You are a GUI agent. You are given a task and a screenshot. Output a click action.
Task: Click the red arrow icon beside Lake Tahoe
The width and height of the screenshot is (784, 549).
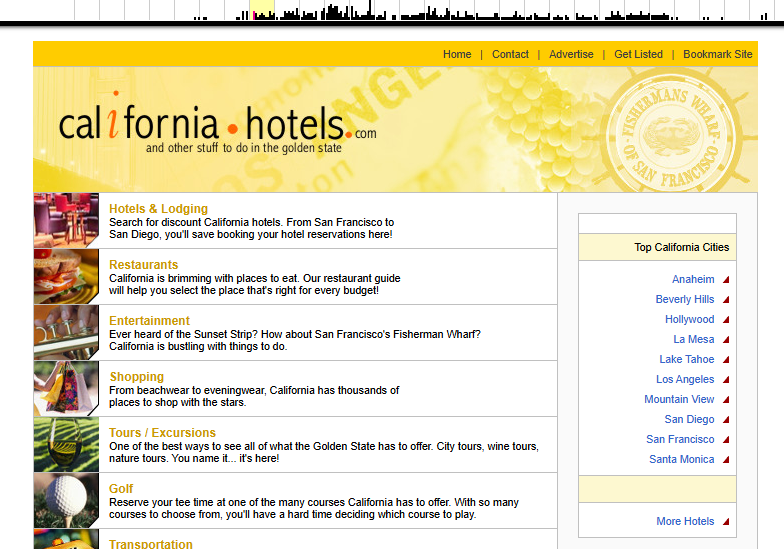726,360
